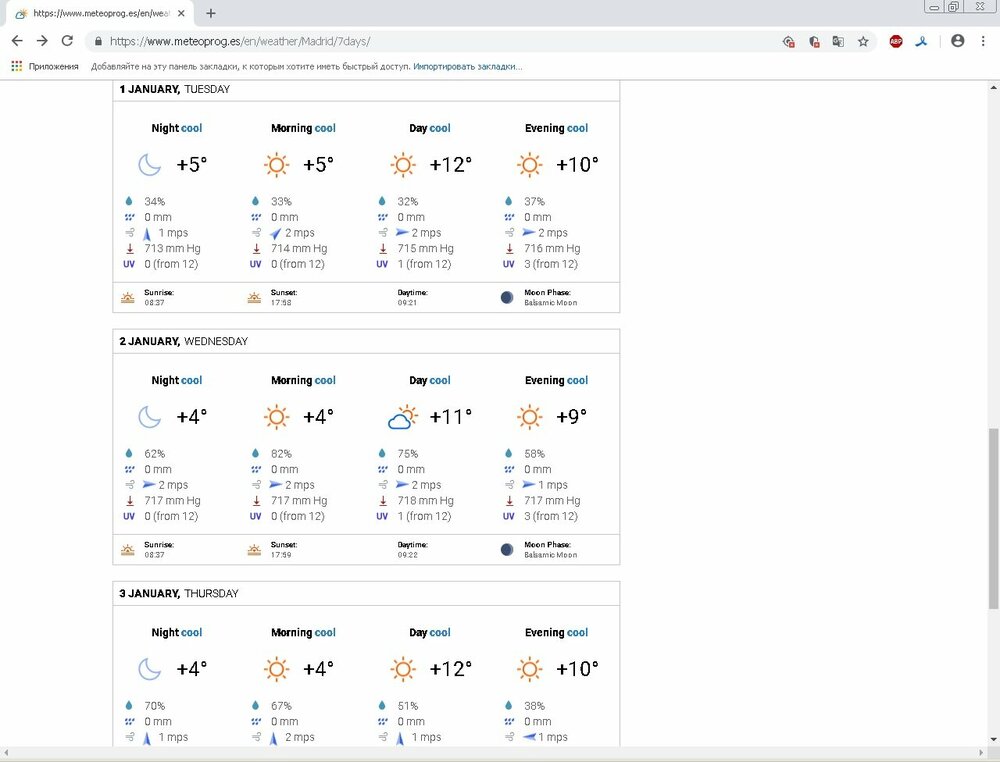1000x762 pixels.
Task: Click the Sunrise icon for 1 January
Action: [x=127, y=298]
